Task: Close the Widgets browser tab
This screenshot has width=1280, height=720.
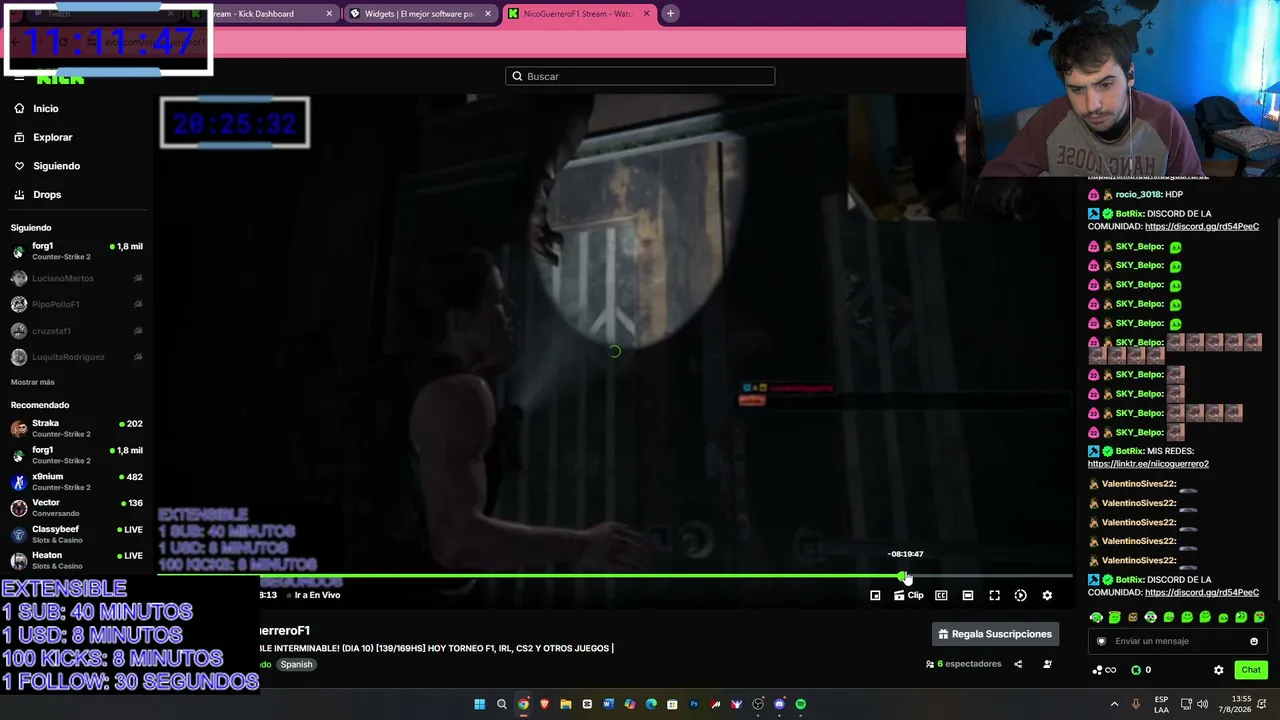Action: [488, 14]
